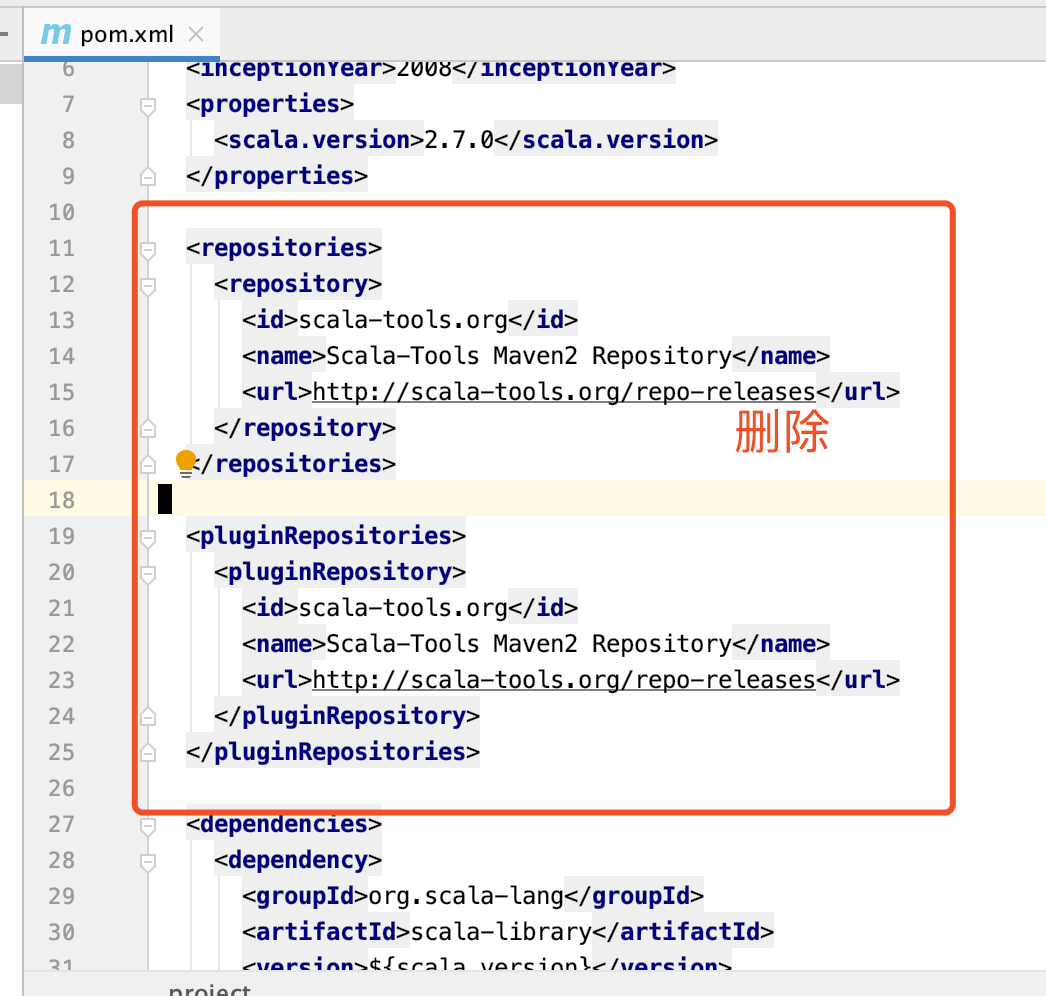Click the groupId org.scala-lang text
Viewport: 1046px width, 996px height.
[x=467, y=896]
